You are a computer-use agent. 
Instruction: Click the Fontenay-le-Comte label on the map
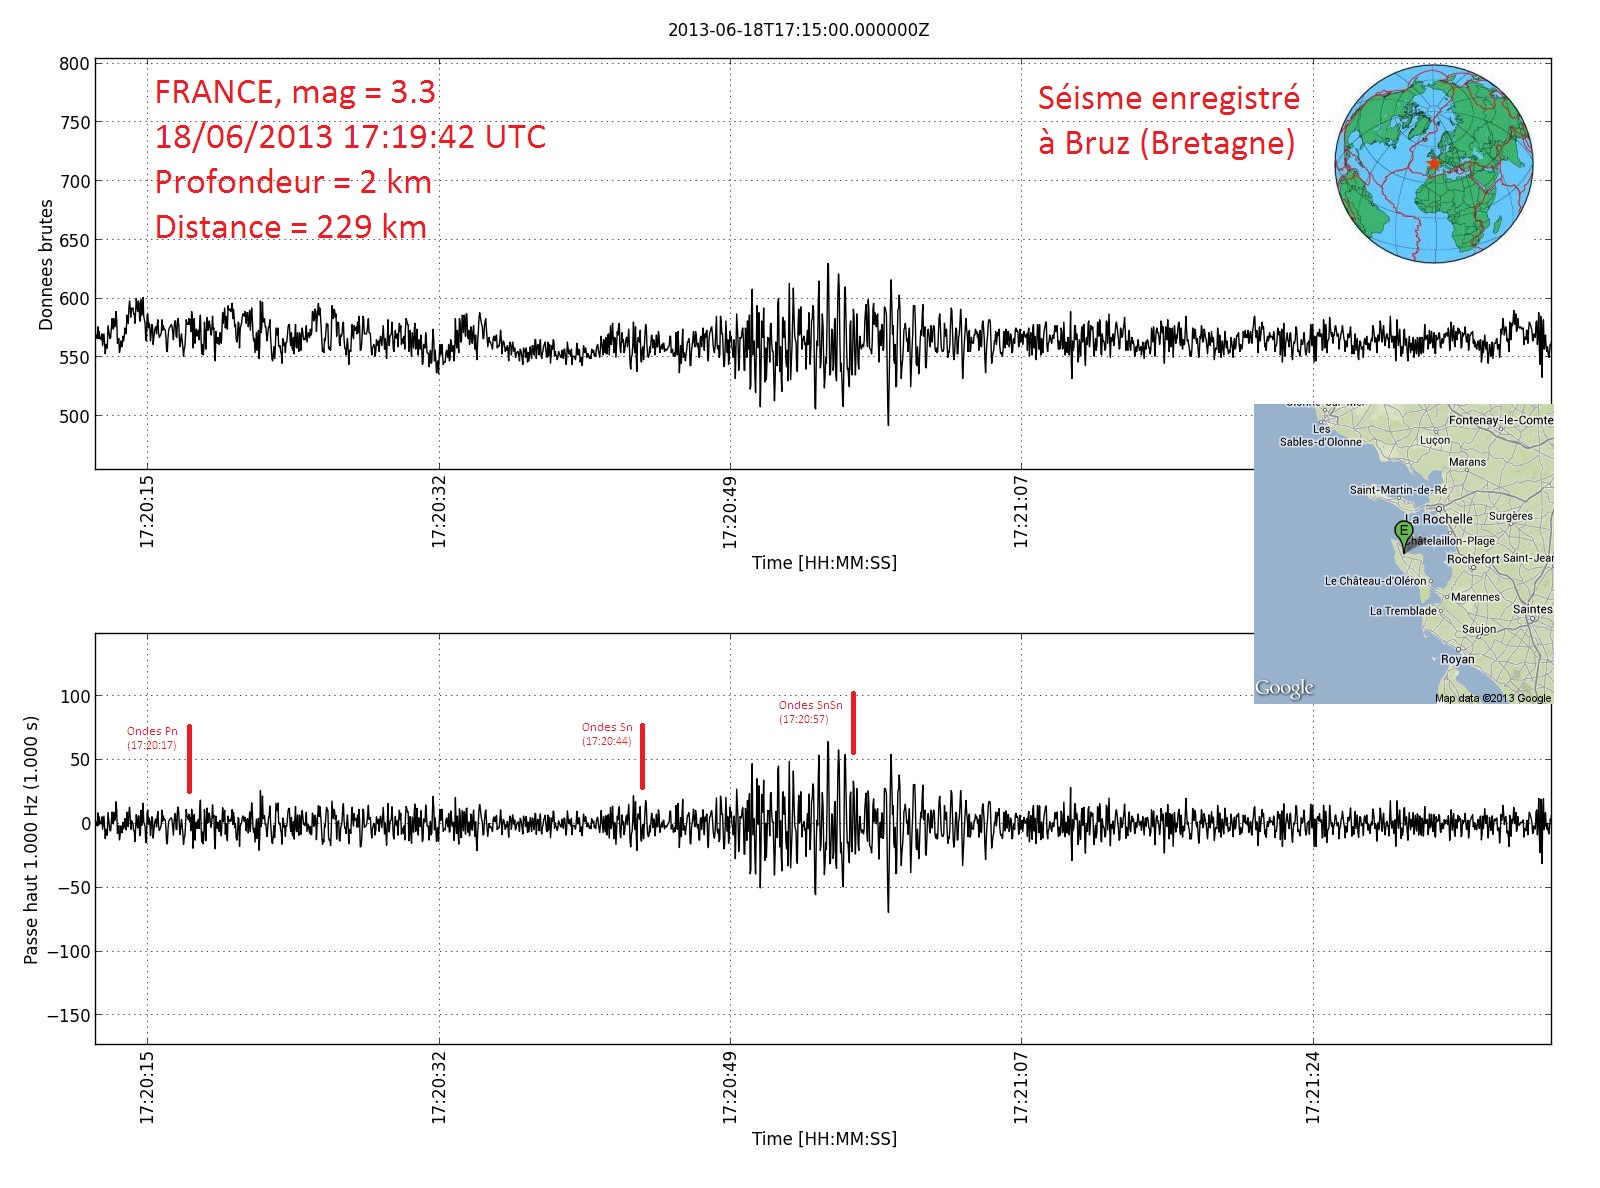point(1500,420)
